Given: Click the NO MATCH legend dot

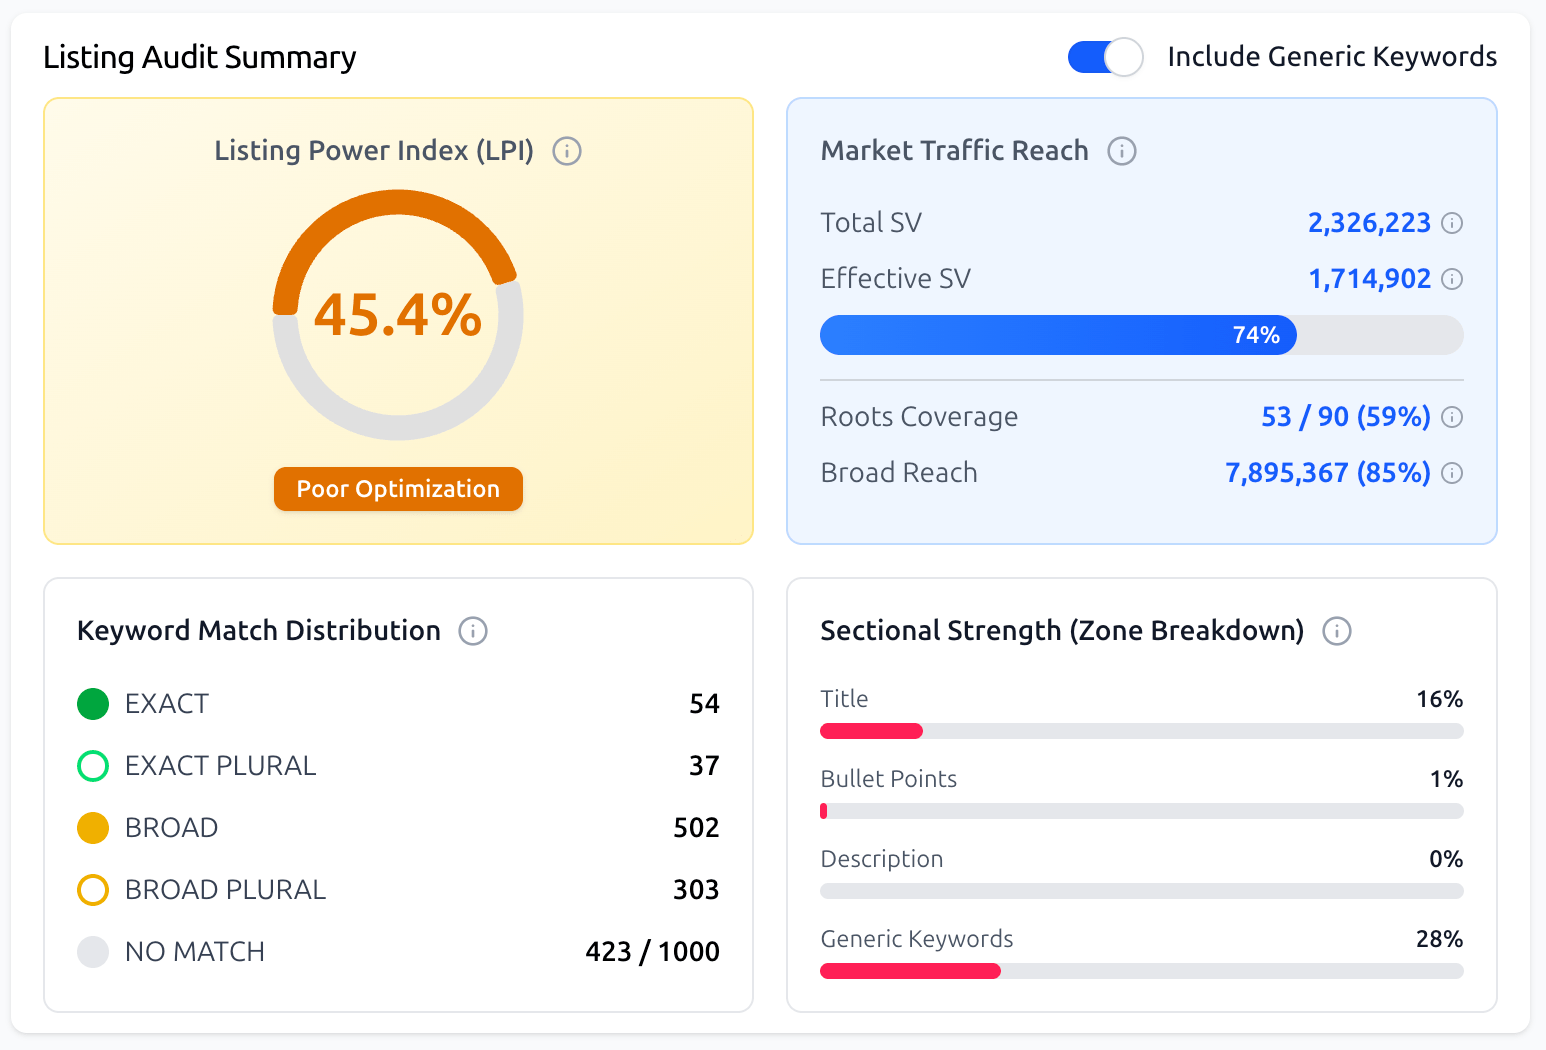Looking at the screenshot, I should (92, 952).
